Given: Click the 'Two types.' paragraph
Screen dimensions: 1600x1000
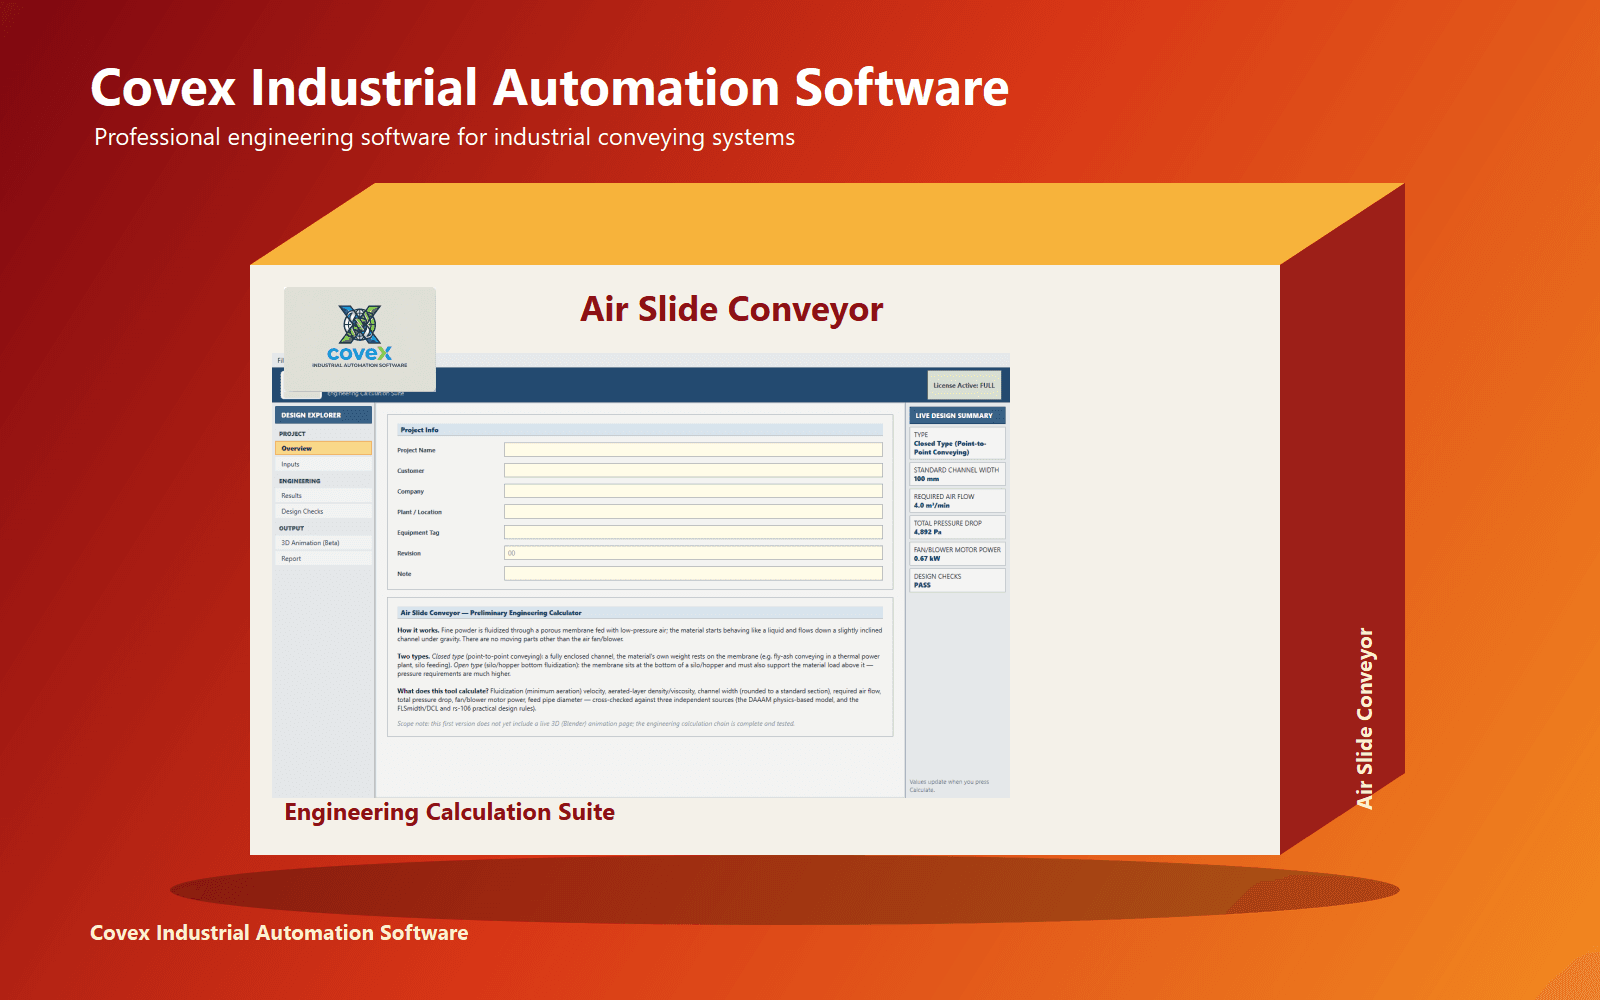Looking at the screenshot, I should tap(640, 665).
